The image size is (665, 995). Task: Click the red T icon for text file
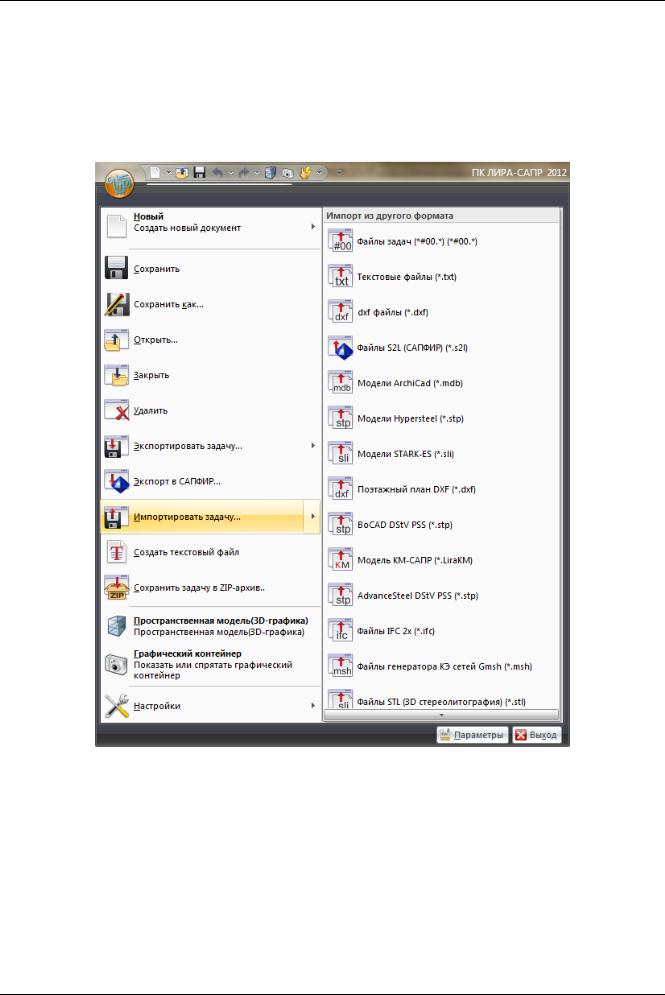117,552
